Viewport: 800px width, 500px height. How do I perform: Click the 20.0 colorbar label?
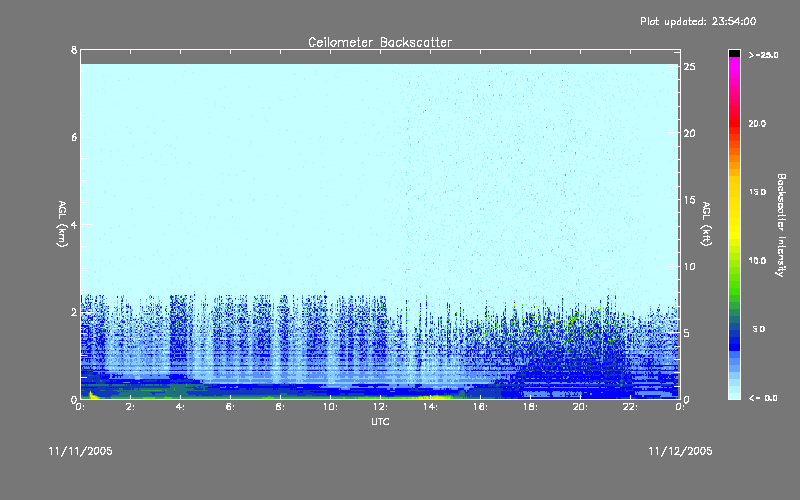tap(757, 124)
